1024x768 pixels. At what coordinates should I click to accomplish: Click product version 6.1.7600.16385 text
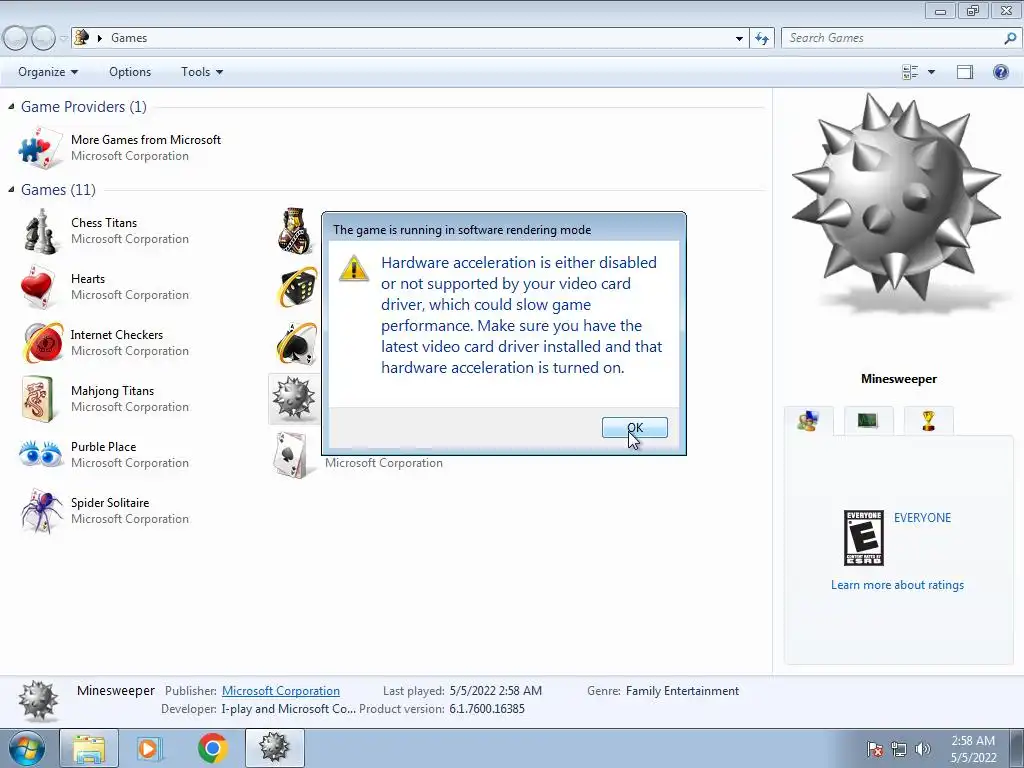click(x=487, y=709)
